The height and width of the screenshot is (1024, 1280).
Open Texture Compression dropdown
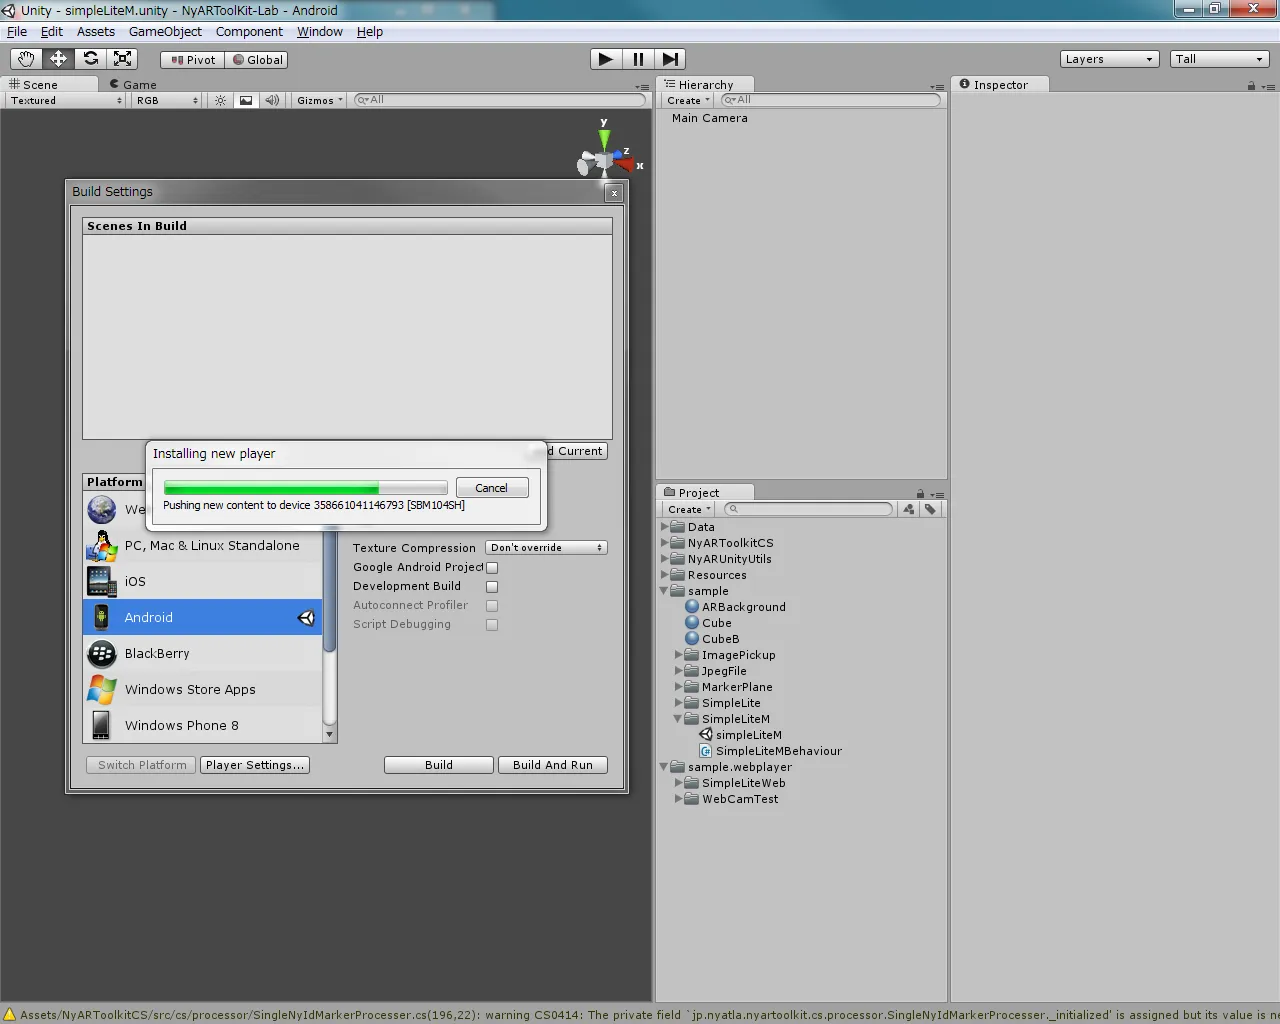[x=546, y=548]
